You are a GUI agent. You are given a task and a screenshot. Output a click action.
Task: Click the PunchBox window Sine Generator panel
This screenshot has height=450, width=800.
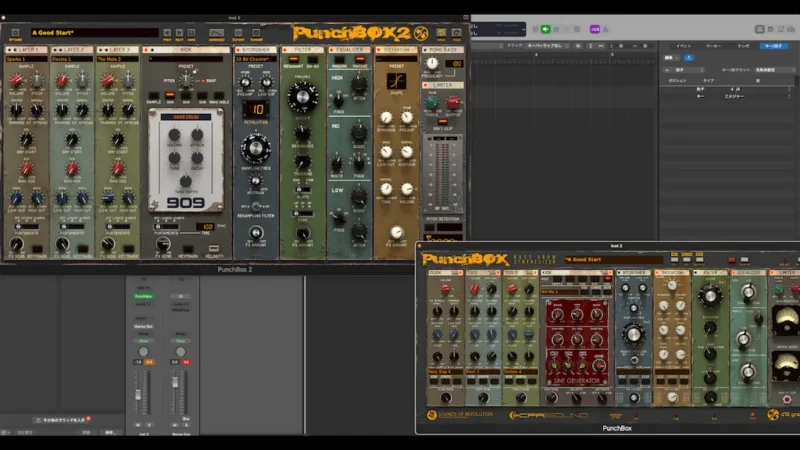[x=577, y=342]
